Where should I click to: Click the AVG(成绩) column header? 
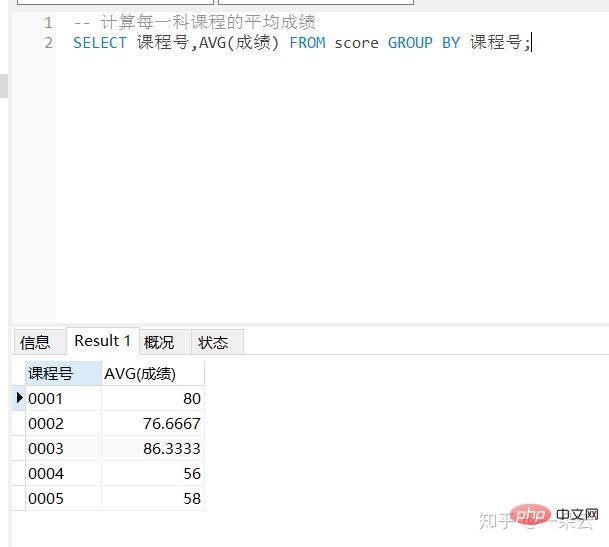[x=153, y=373]
